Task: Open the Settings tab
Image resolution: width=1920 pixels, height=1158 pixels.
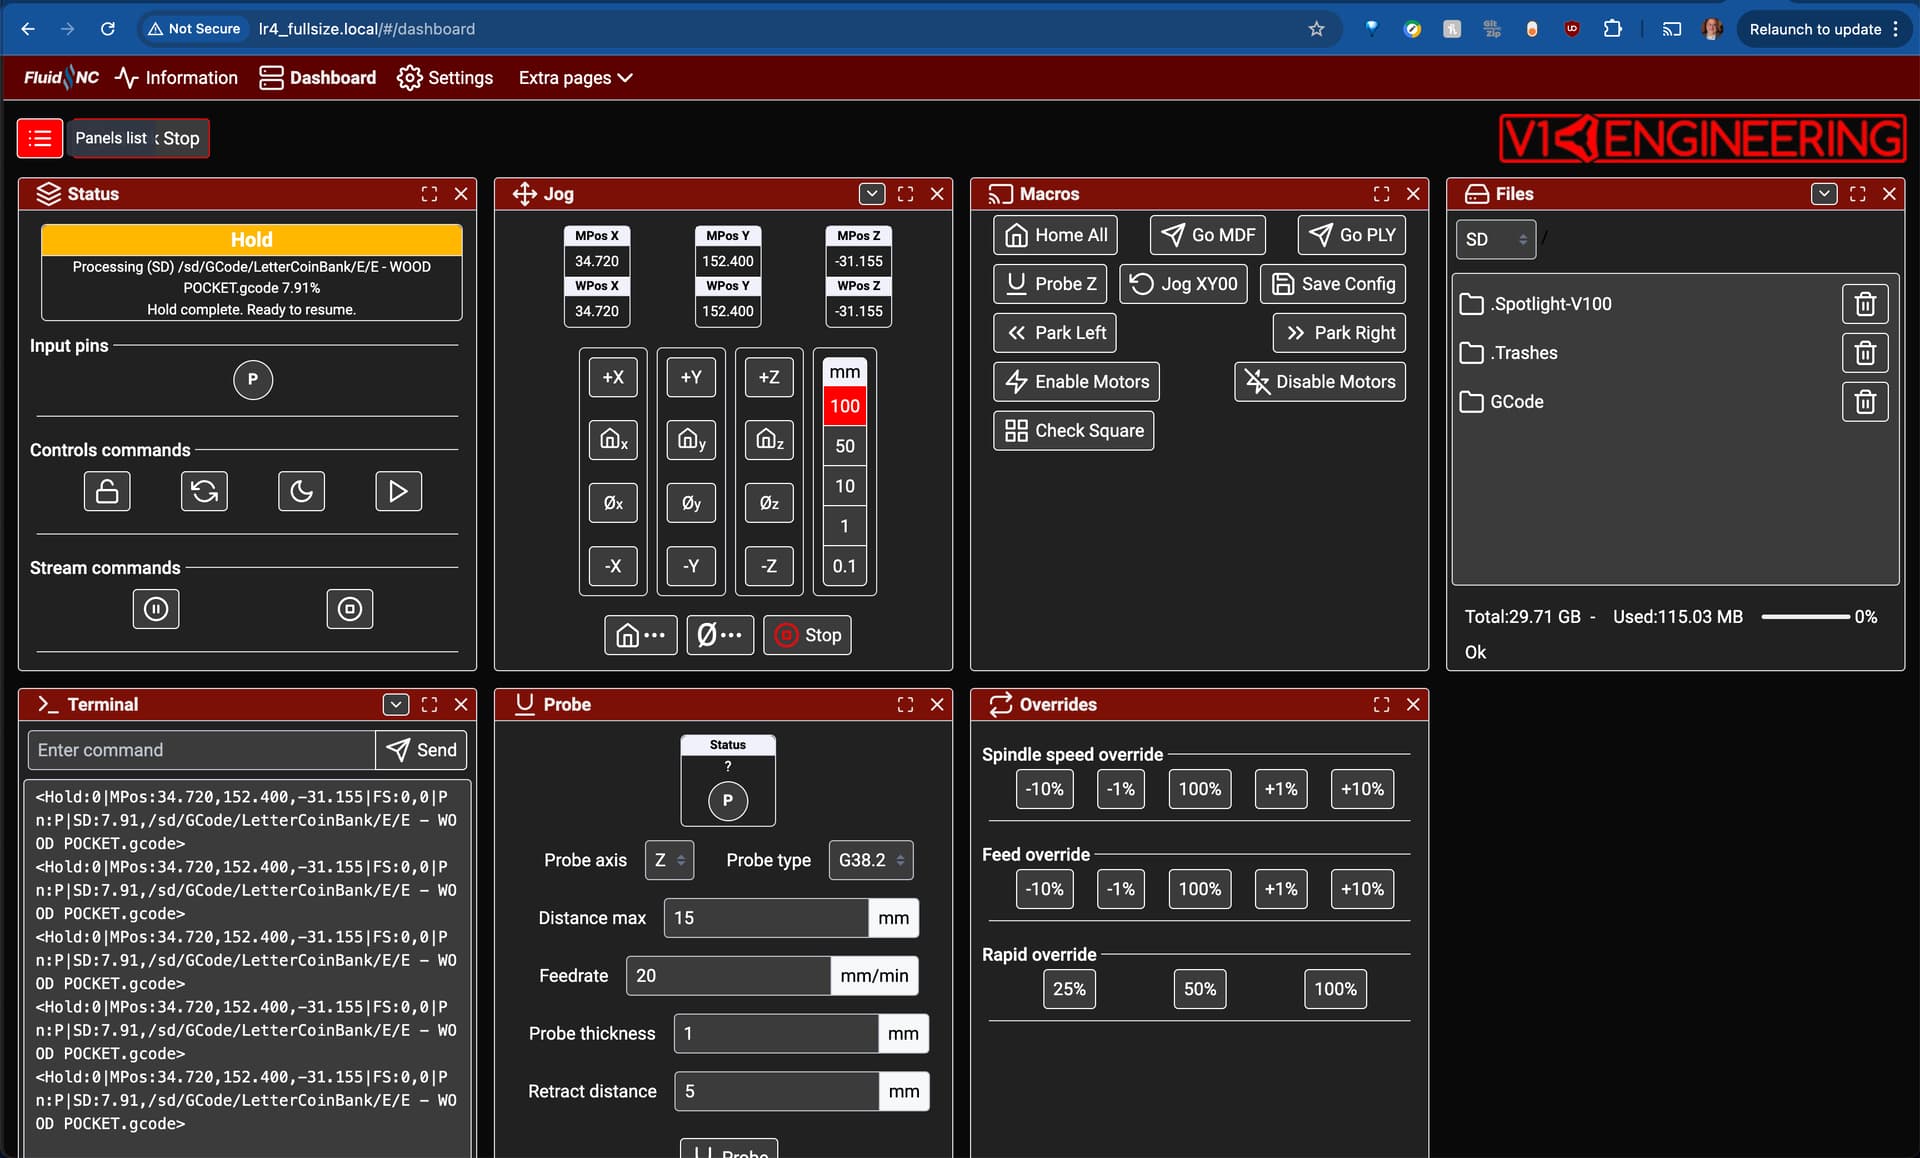Action: 445,78
